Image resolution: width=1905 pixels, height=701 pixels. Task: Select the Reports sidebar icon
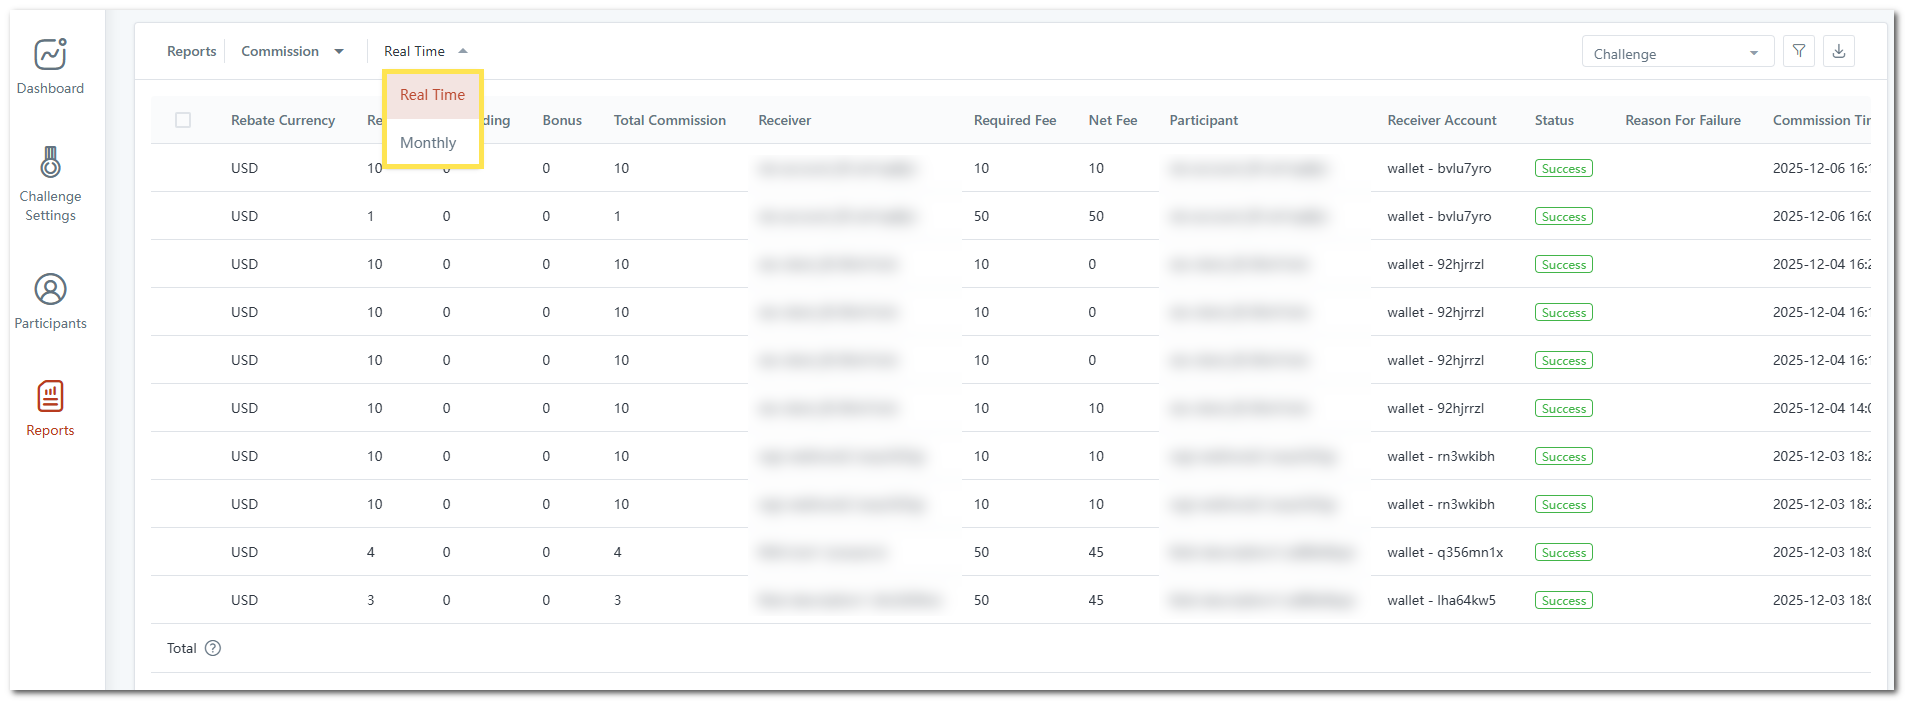click(x=50, y=397)
